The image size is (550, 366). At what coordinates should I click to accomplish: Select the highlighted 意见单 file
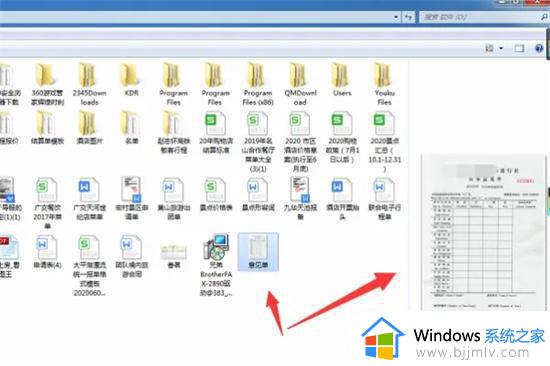[x=258, y=252]
